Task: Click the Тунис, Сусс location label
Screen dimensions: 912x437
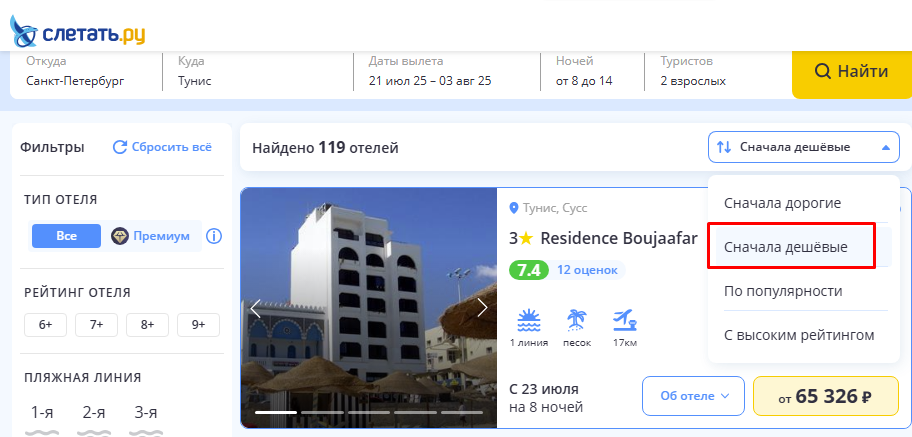Action: [555, 208]
